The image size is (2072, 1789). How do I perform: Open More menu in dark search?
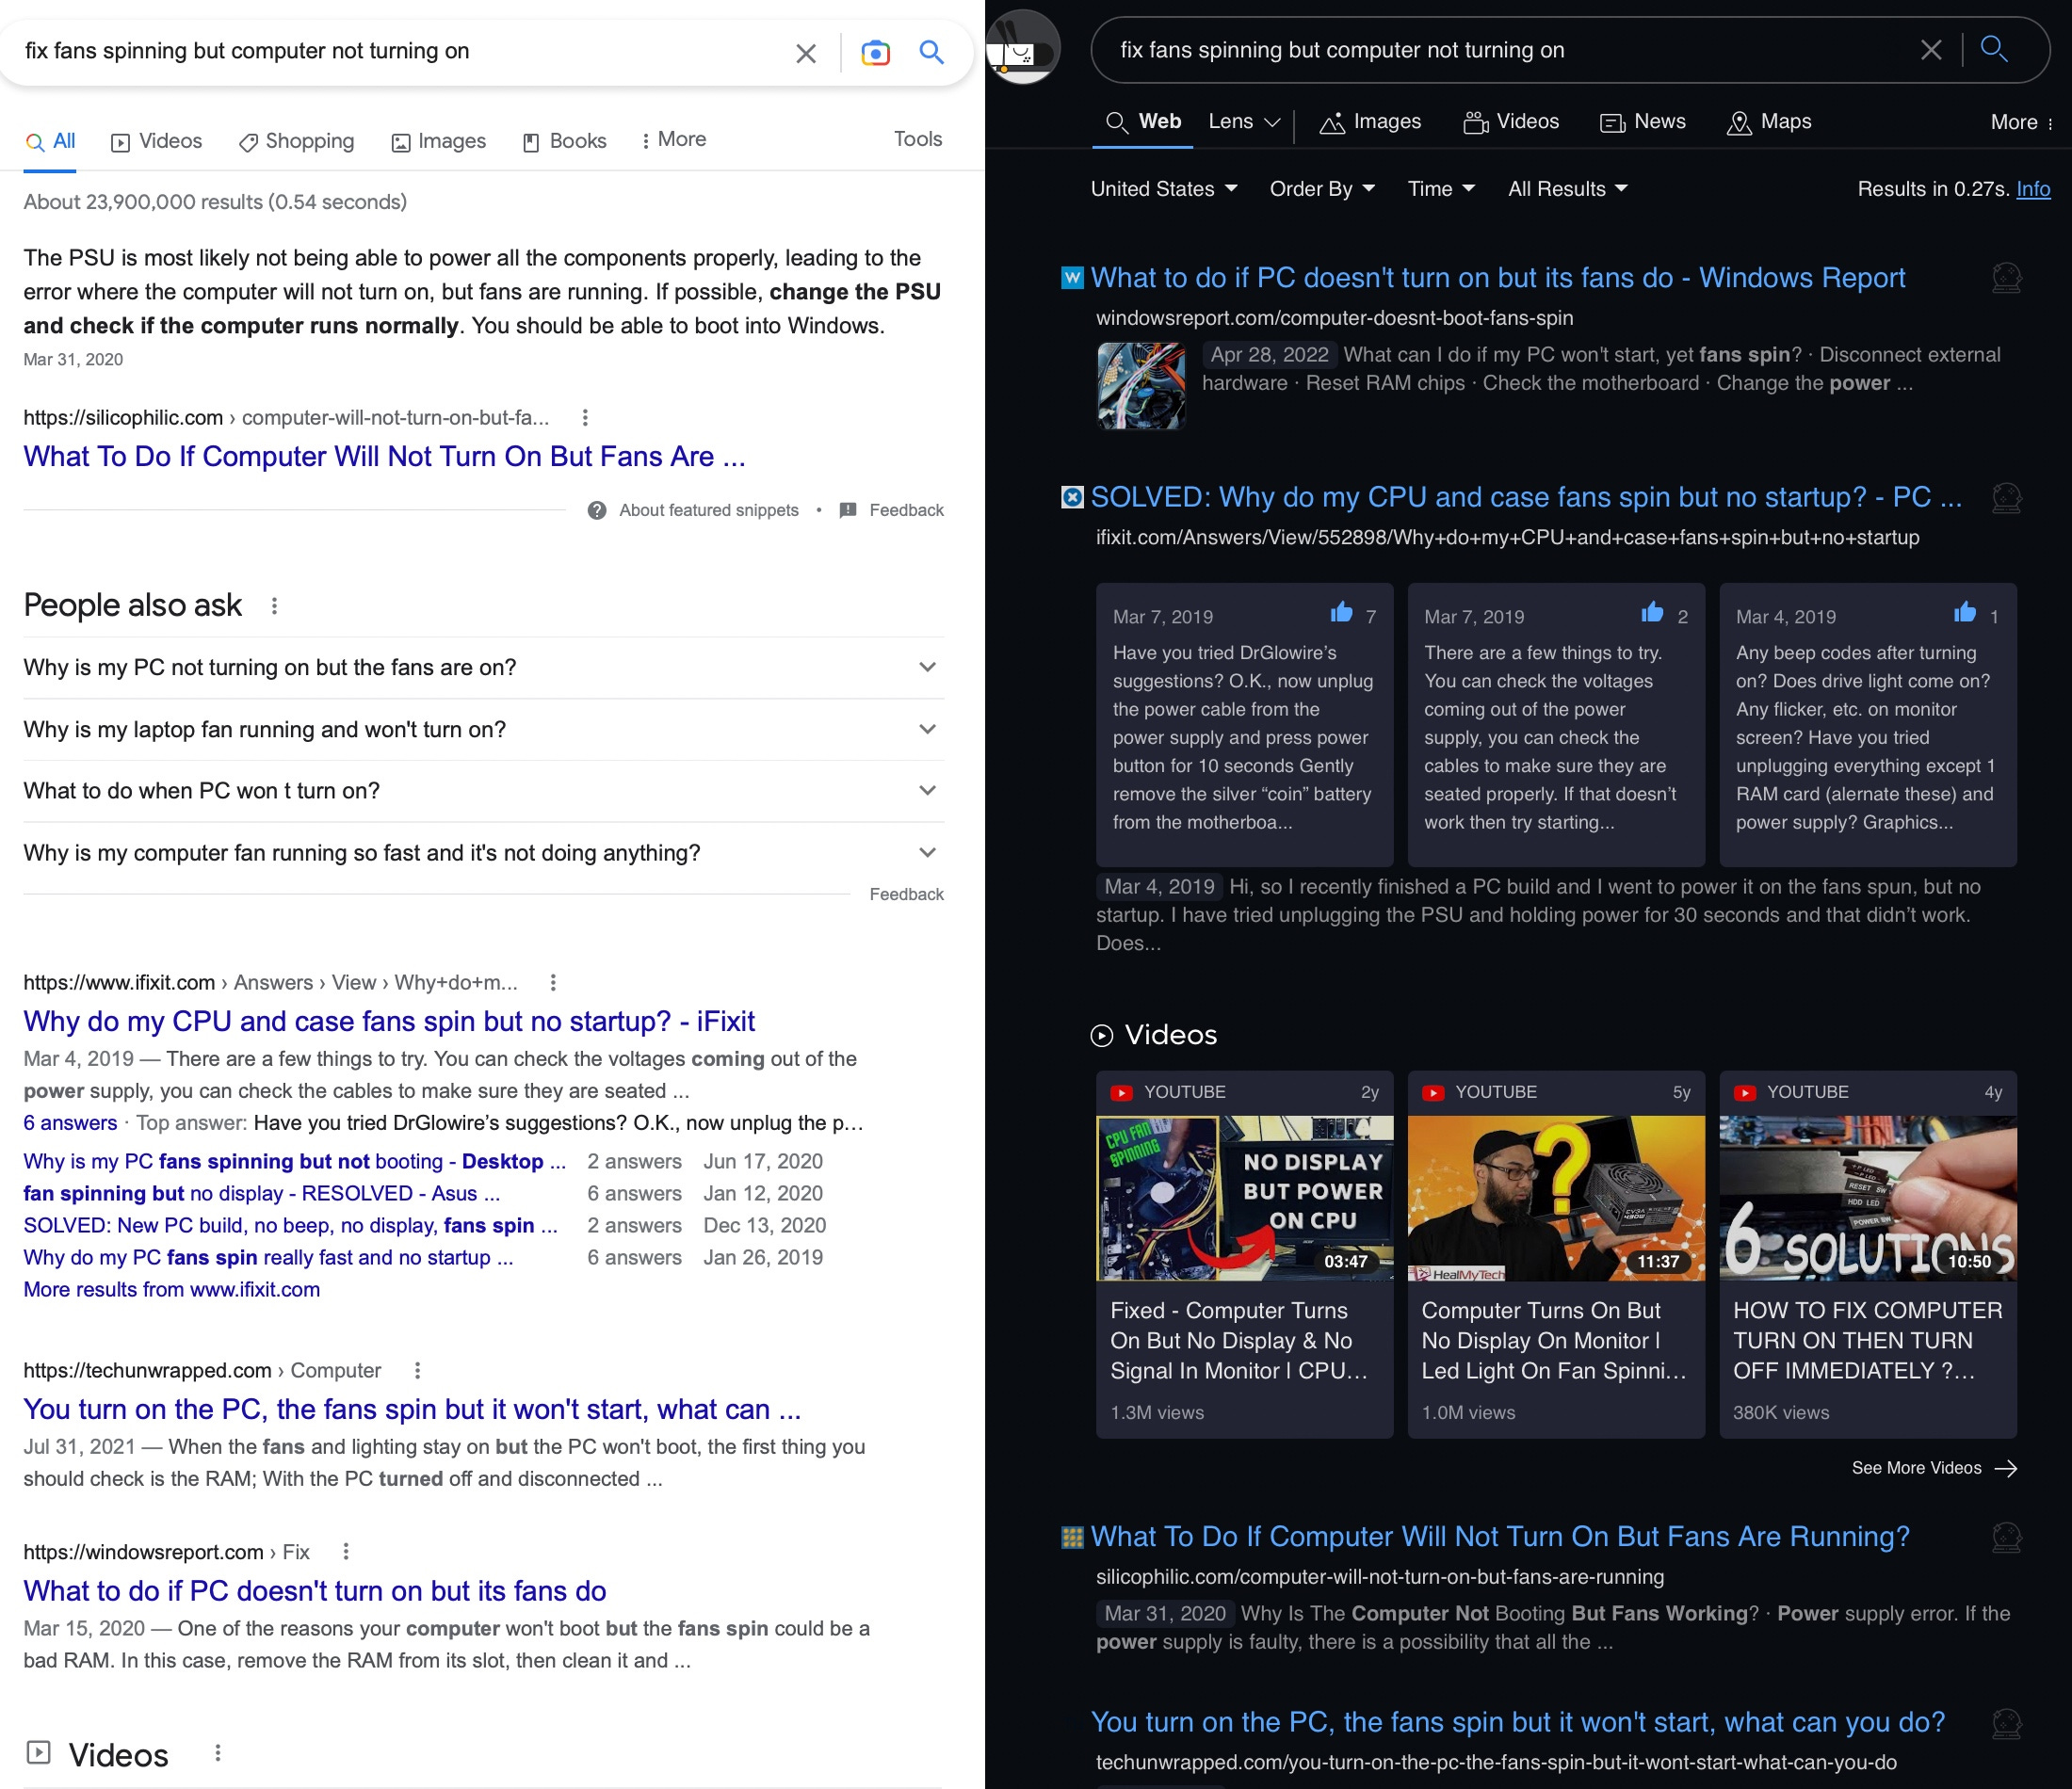[x=2021, y=122]
